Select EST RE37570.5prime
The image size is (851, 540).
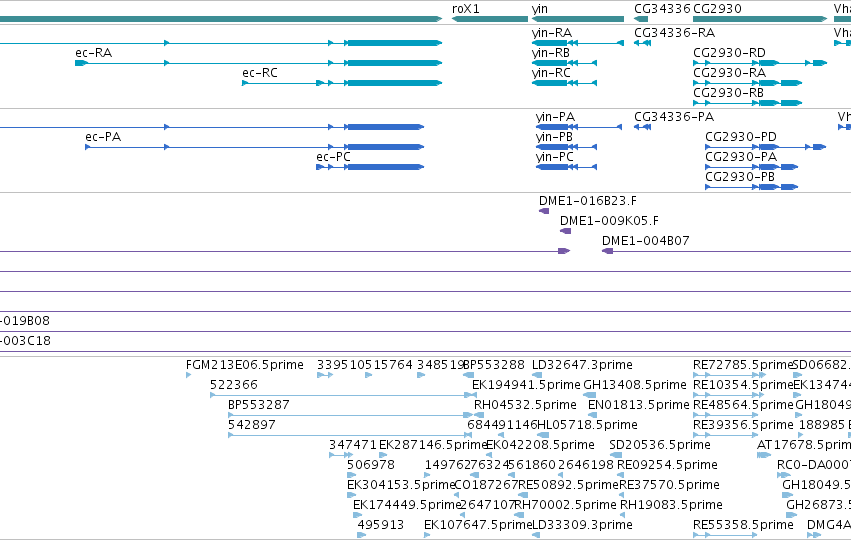point(622,495)
